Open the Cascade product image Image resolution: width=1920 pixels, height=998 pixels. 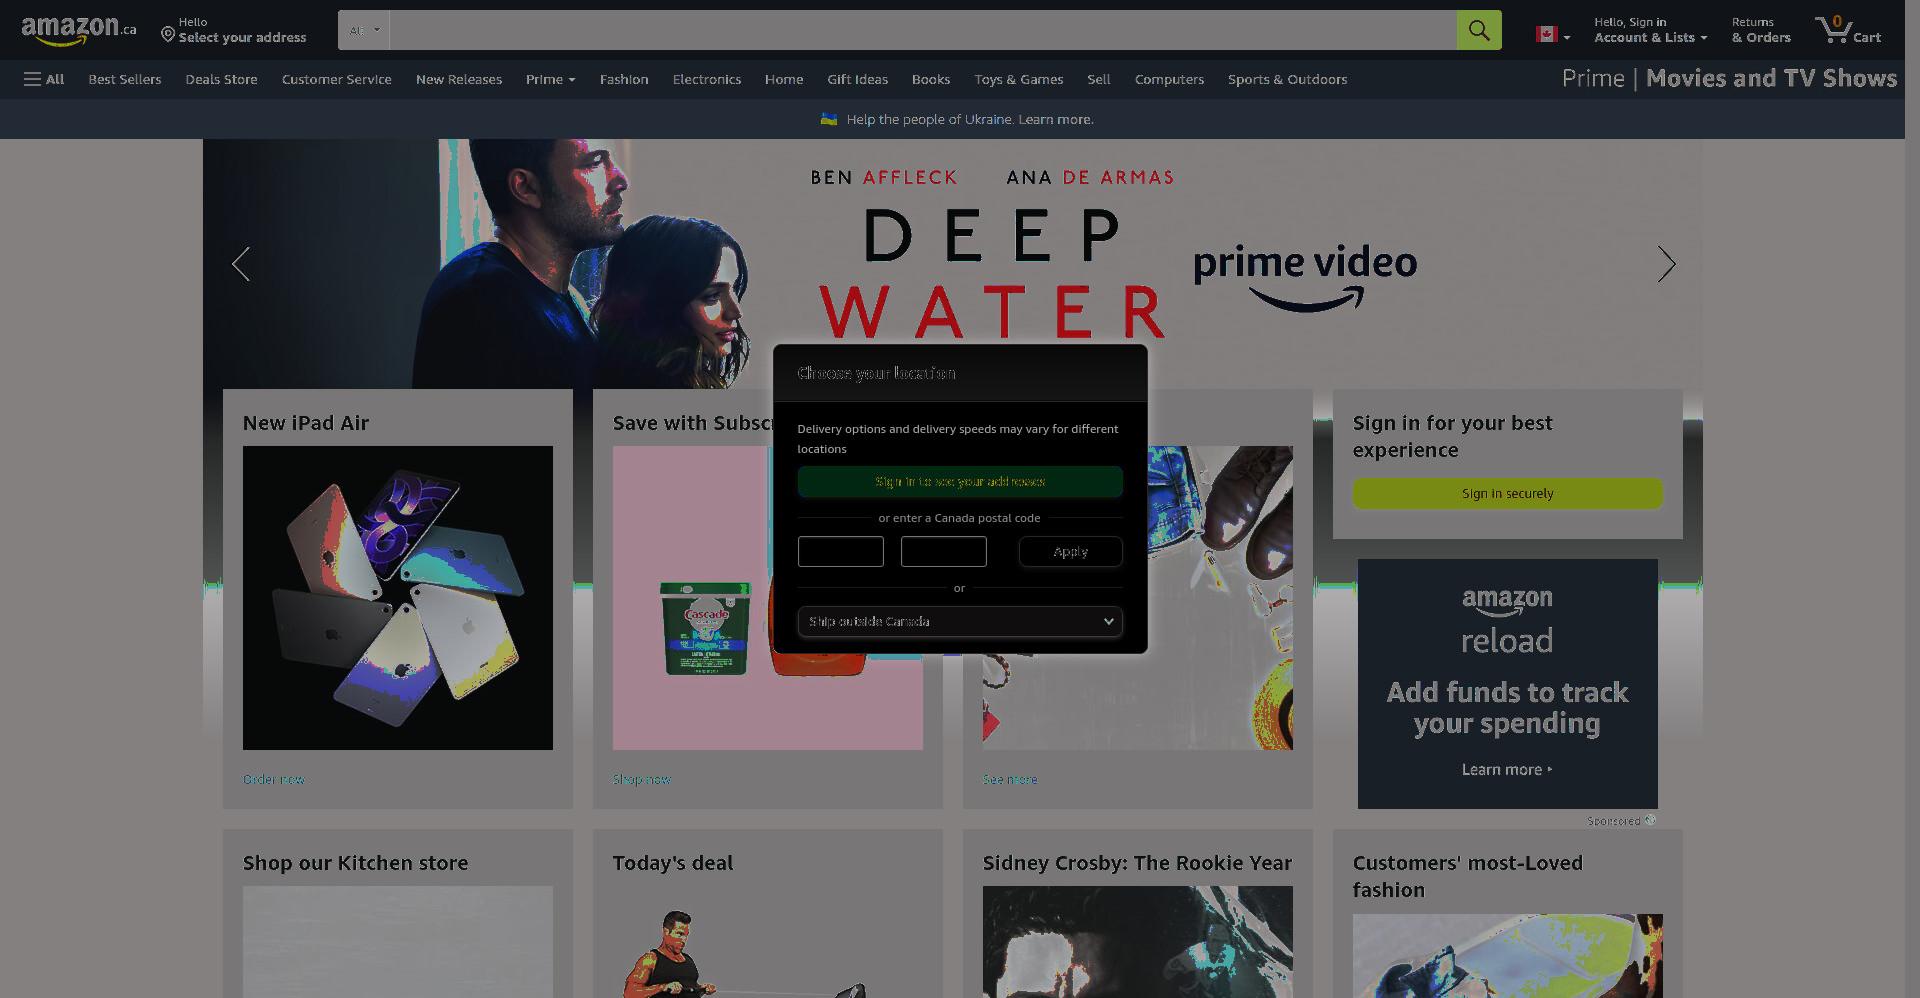click(705, 629)
